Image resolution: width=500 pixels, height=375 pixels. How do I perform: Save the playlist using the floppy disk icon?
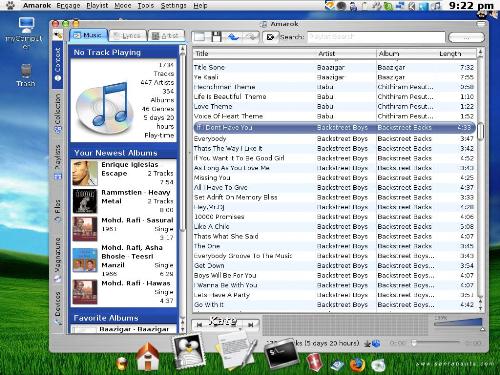click(x=217, y=37)
